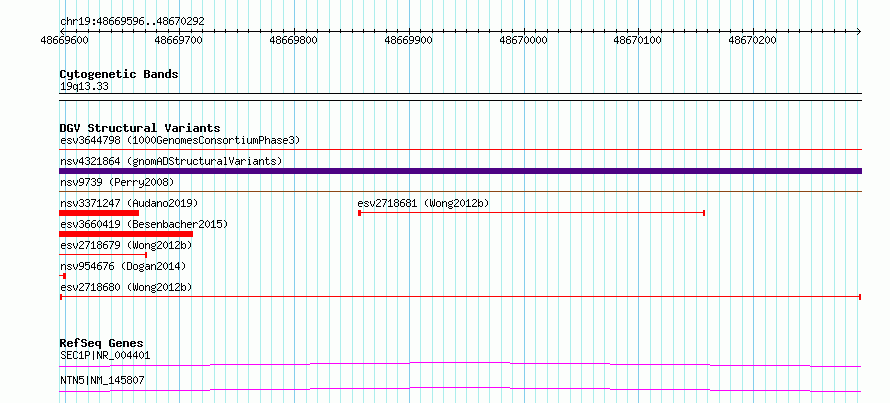
Task: Click the esv2718681 variant span line
Action: point(531,213)
